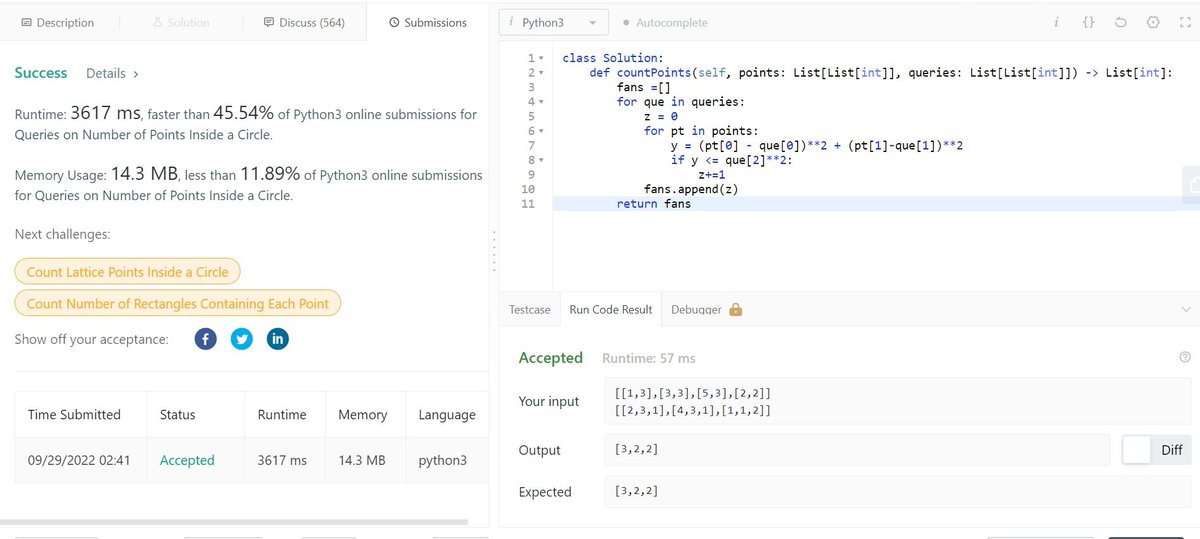Expand submission Details link
The height and width of the screenshot is (539, 1200).
click(x=112, y=73)
